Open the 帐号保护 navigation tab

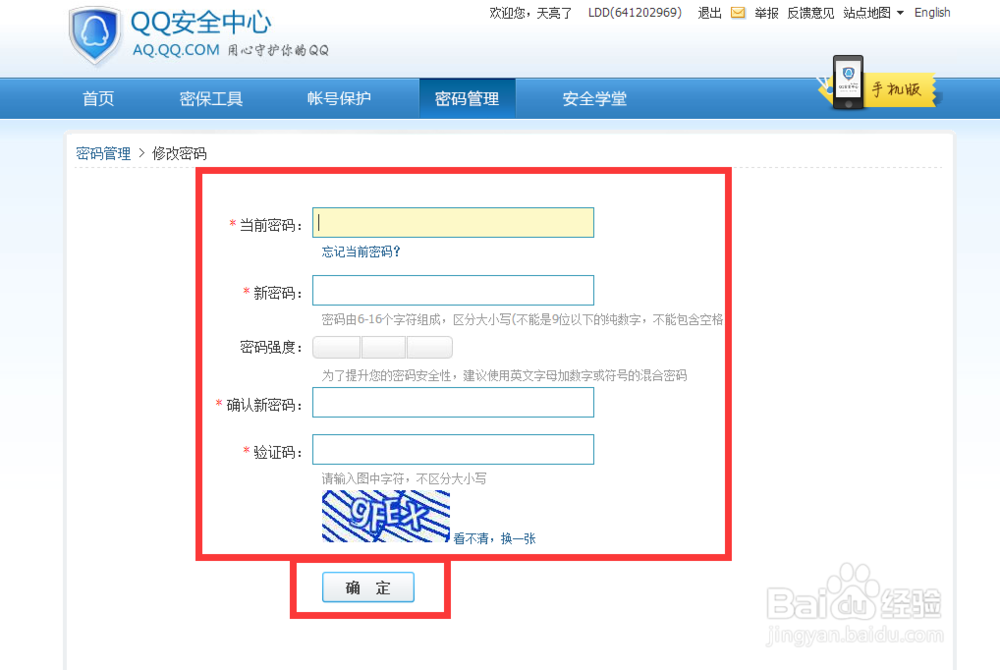click(339, 99)
